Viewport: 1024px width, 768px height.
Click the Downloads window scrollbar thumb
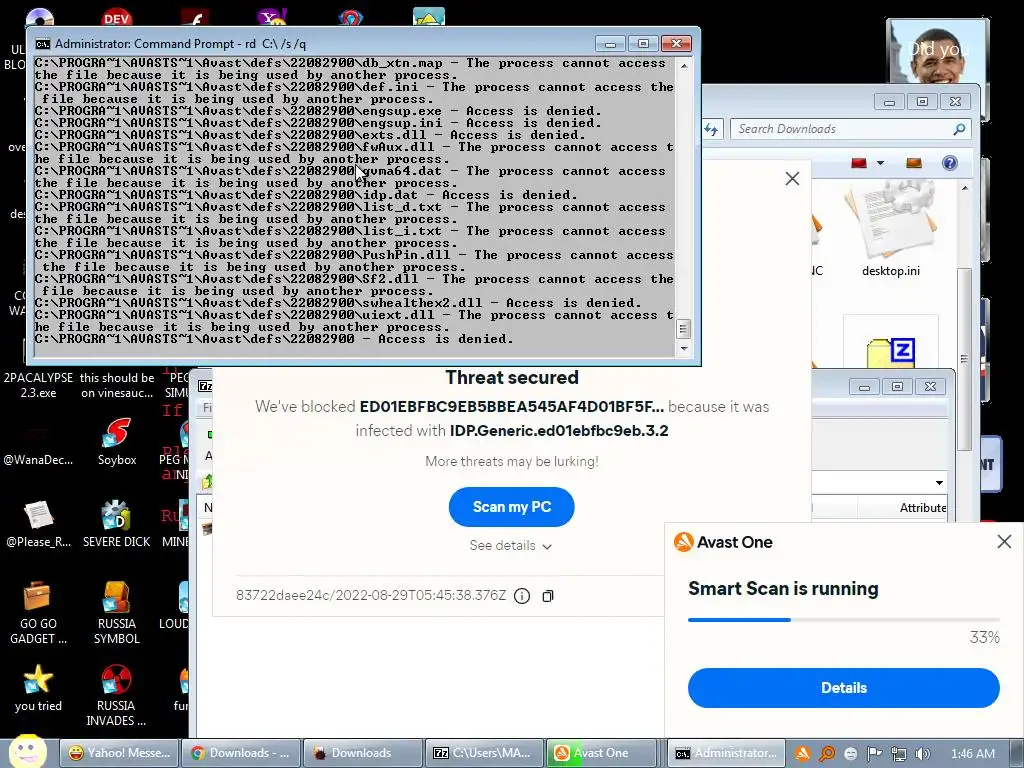pyautogui.click(x=965, y=358)
